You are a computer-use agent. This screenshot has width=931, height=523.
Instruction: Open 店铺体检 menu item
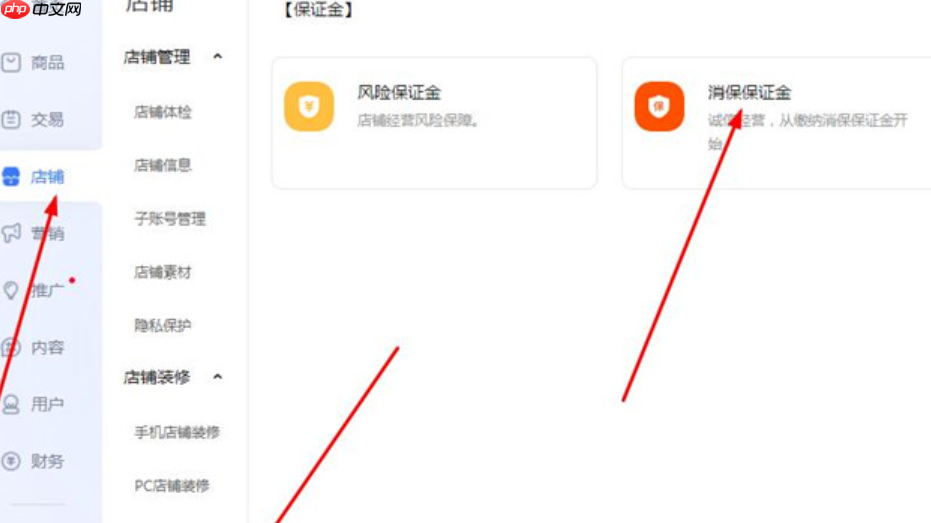163,112
